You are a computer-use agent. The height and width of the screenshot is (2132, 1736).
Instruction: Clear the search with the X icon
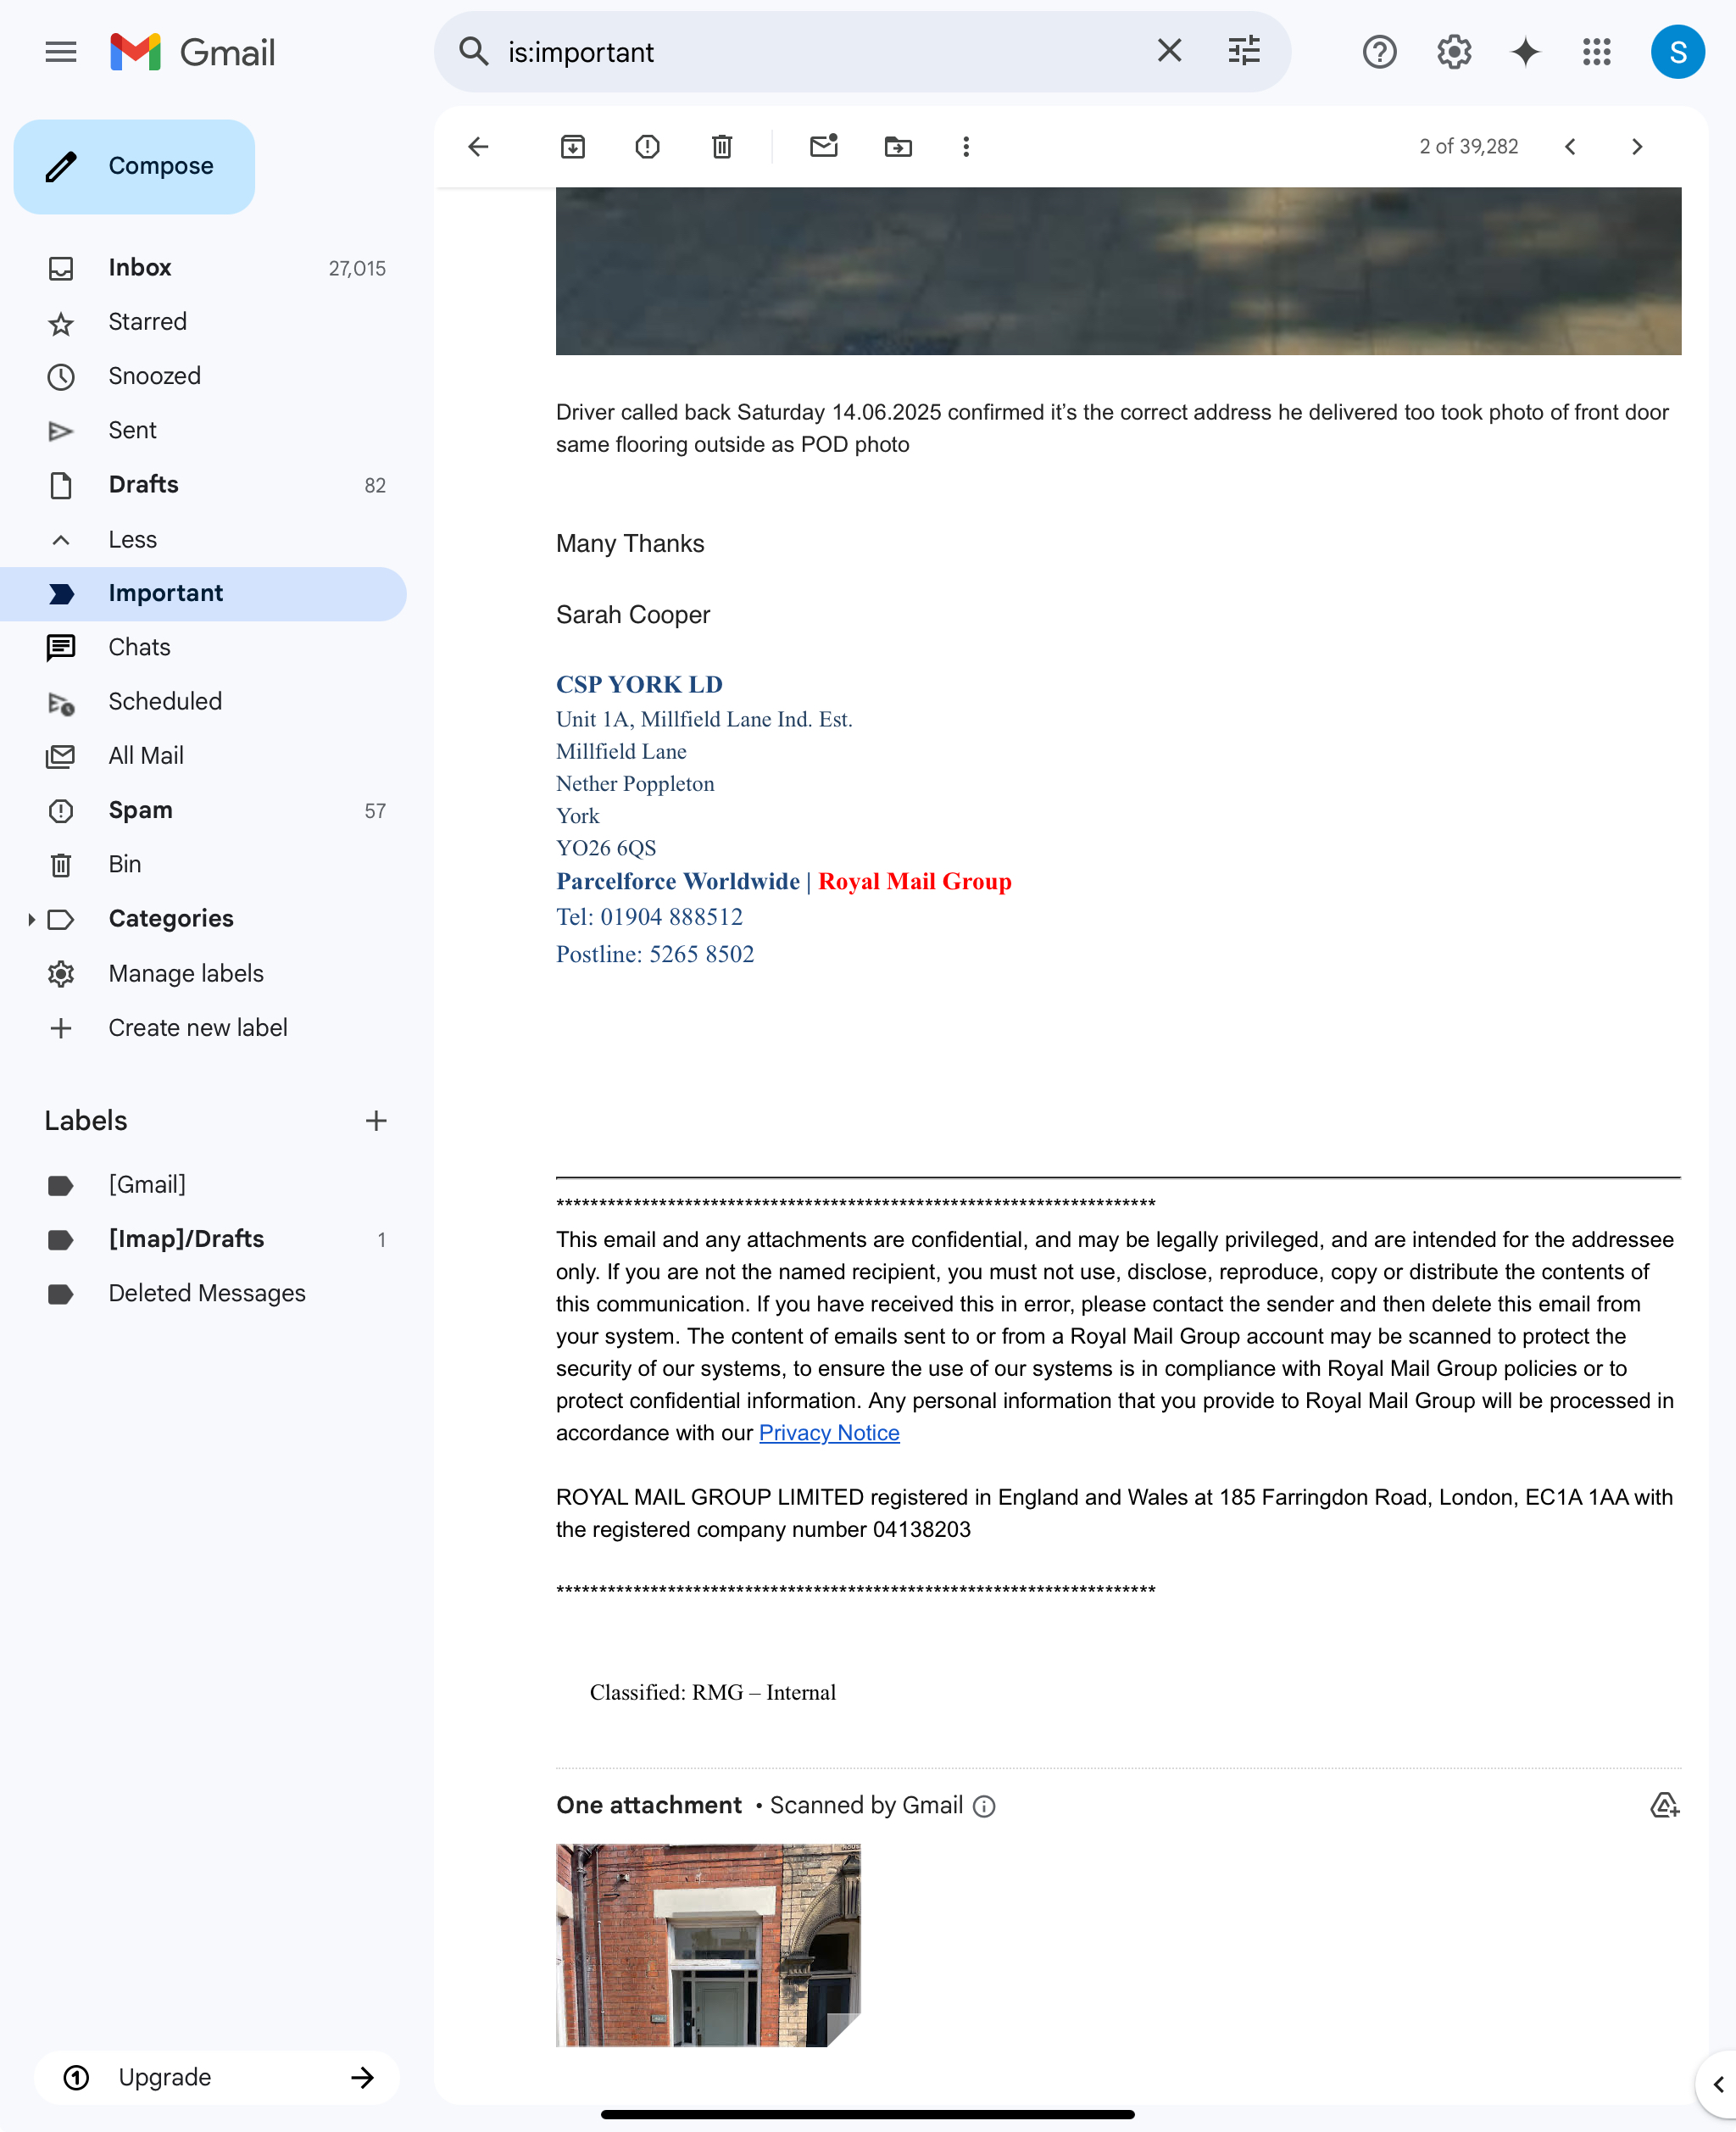tap(1169, 51)
